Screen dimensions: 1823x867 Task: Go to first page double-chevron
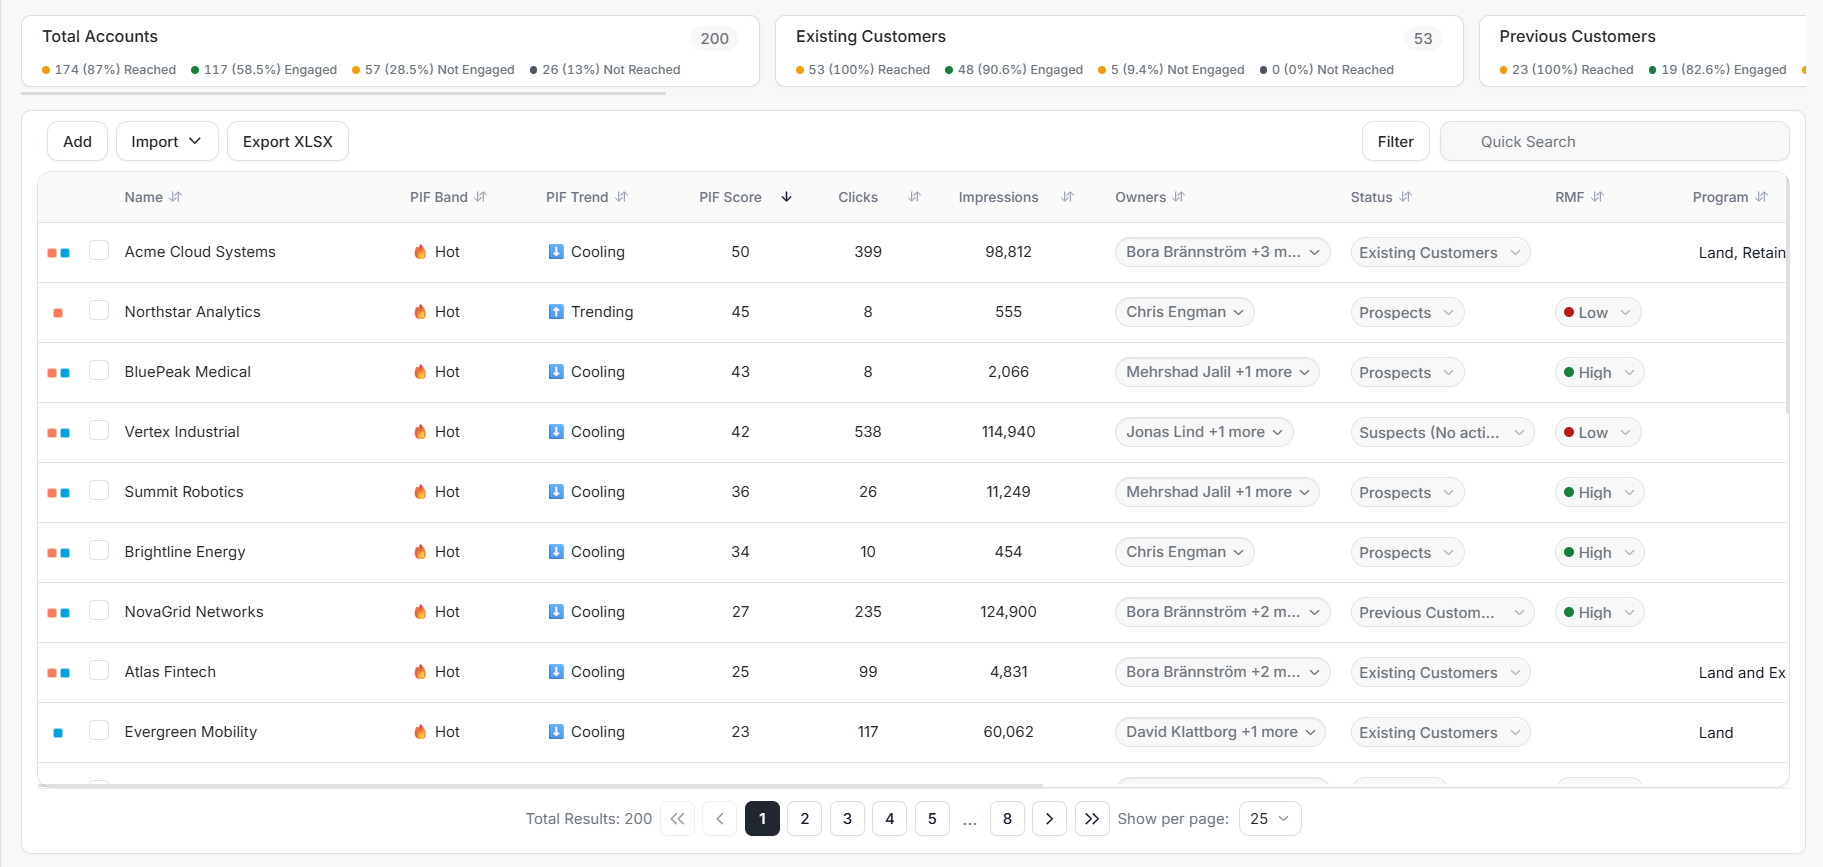coord(677,819)
